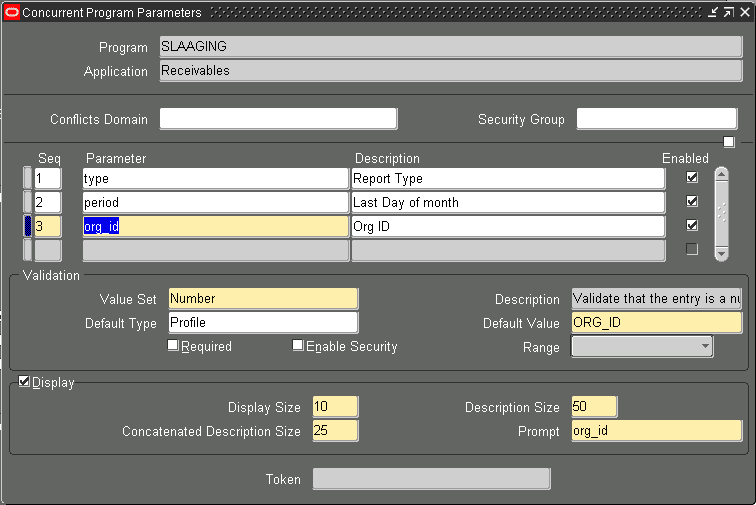This screenshot has width=756, height=505.
Task: Uncheck the Display checkbox
Action: click(25, 382)
